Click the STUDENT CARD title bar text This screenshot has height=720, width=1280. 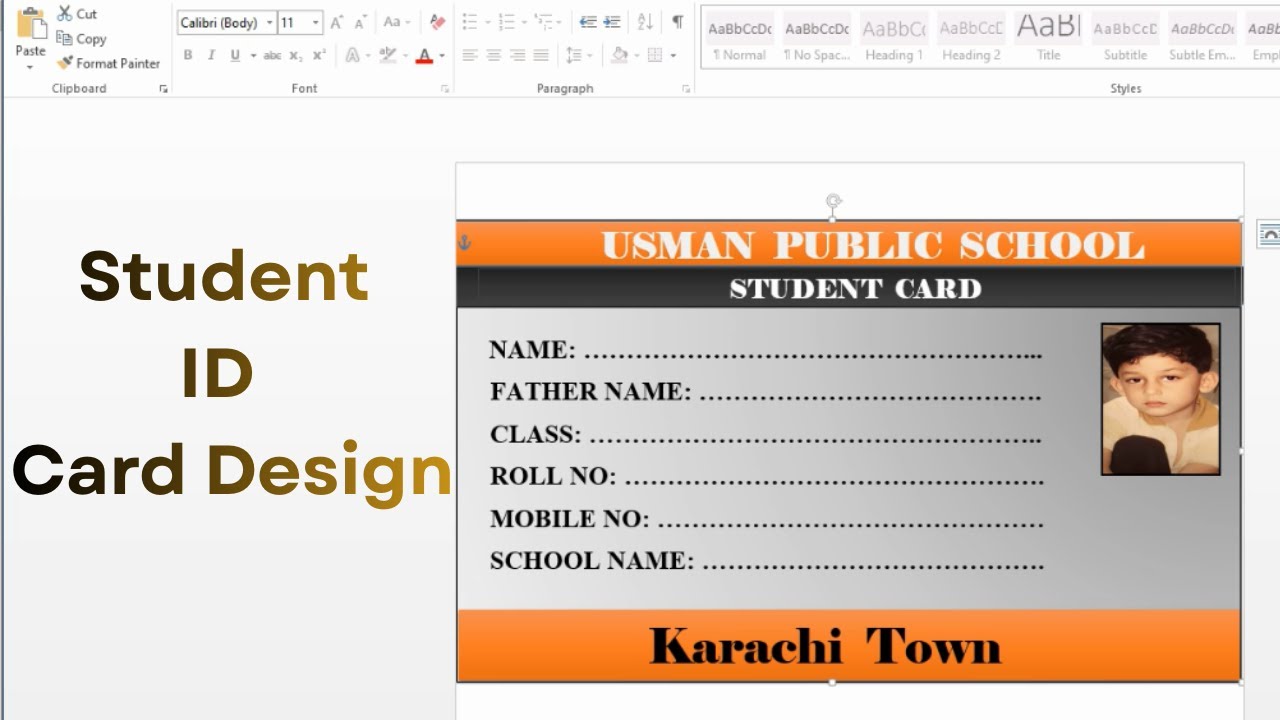click(855, 288)
